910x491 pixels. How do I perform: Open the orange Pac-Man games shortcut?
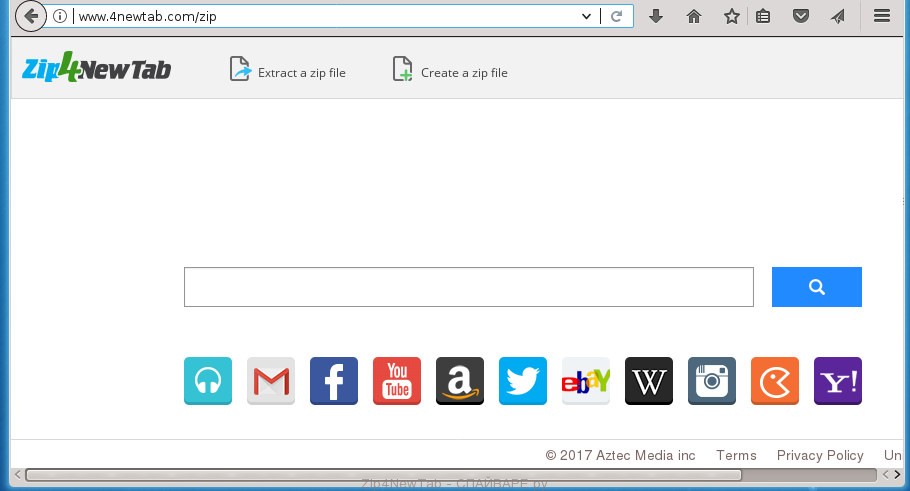pyautogui.click(x=775, y=381)
